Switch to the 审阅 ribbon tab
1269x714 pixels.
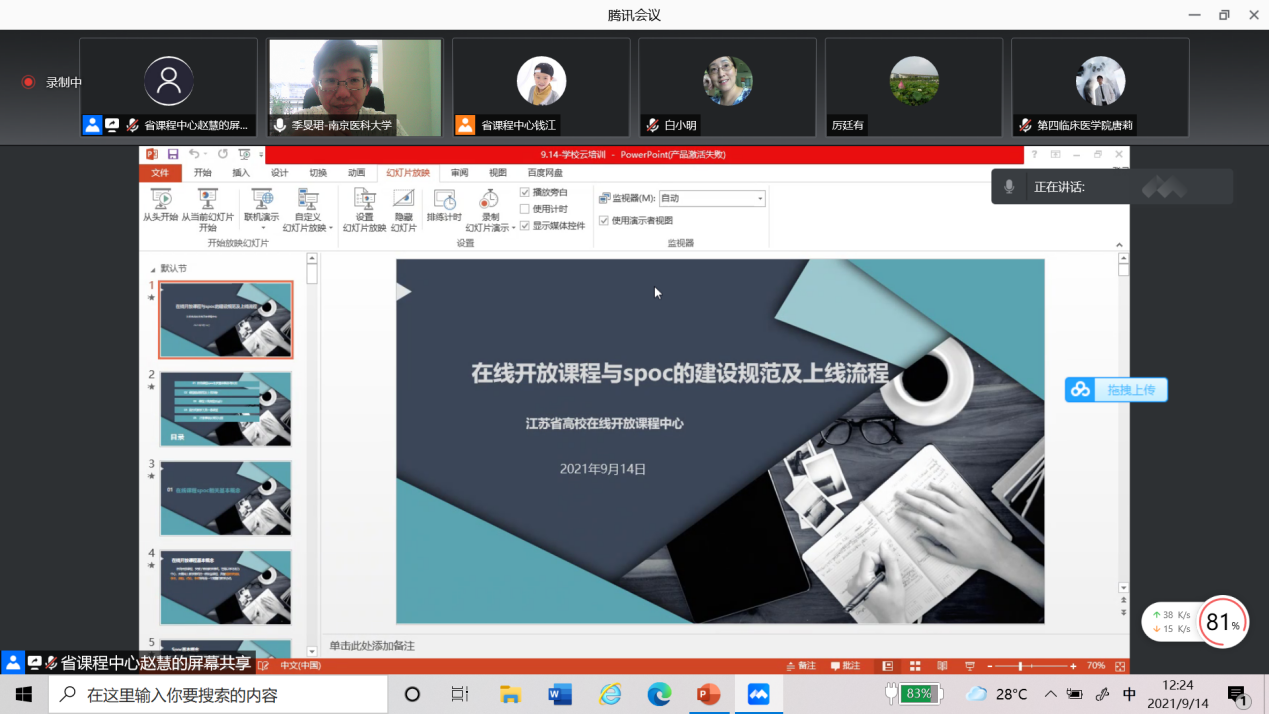tap(459, 173)
